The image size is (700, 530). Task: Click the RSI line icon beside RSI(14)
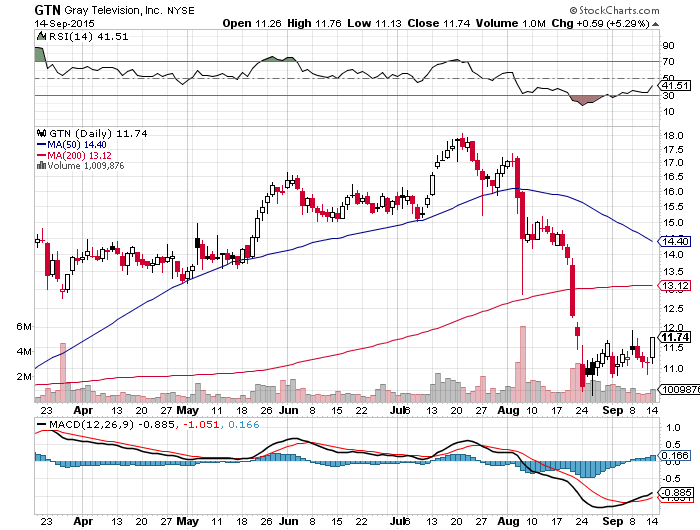pyautogui.click(x=42, y=36)
